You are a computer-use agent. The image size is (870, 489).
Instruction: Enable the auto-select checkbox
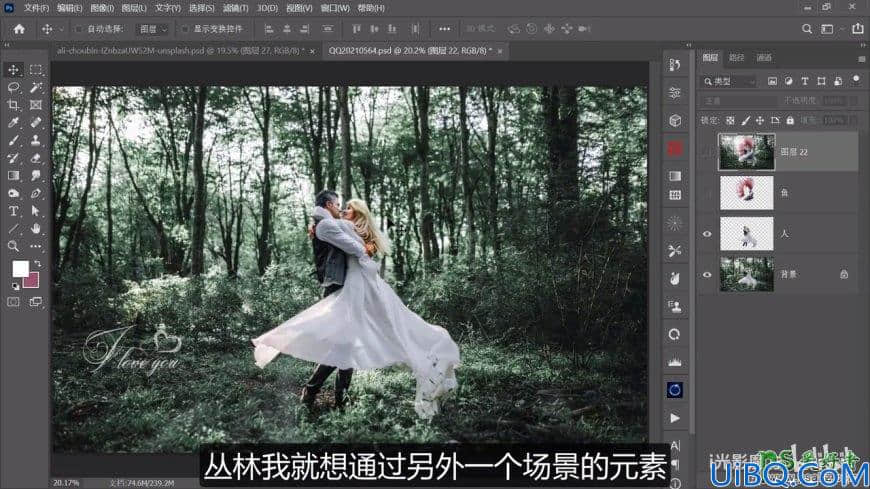(x=79, y=29)
